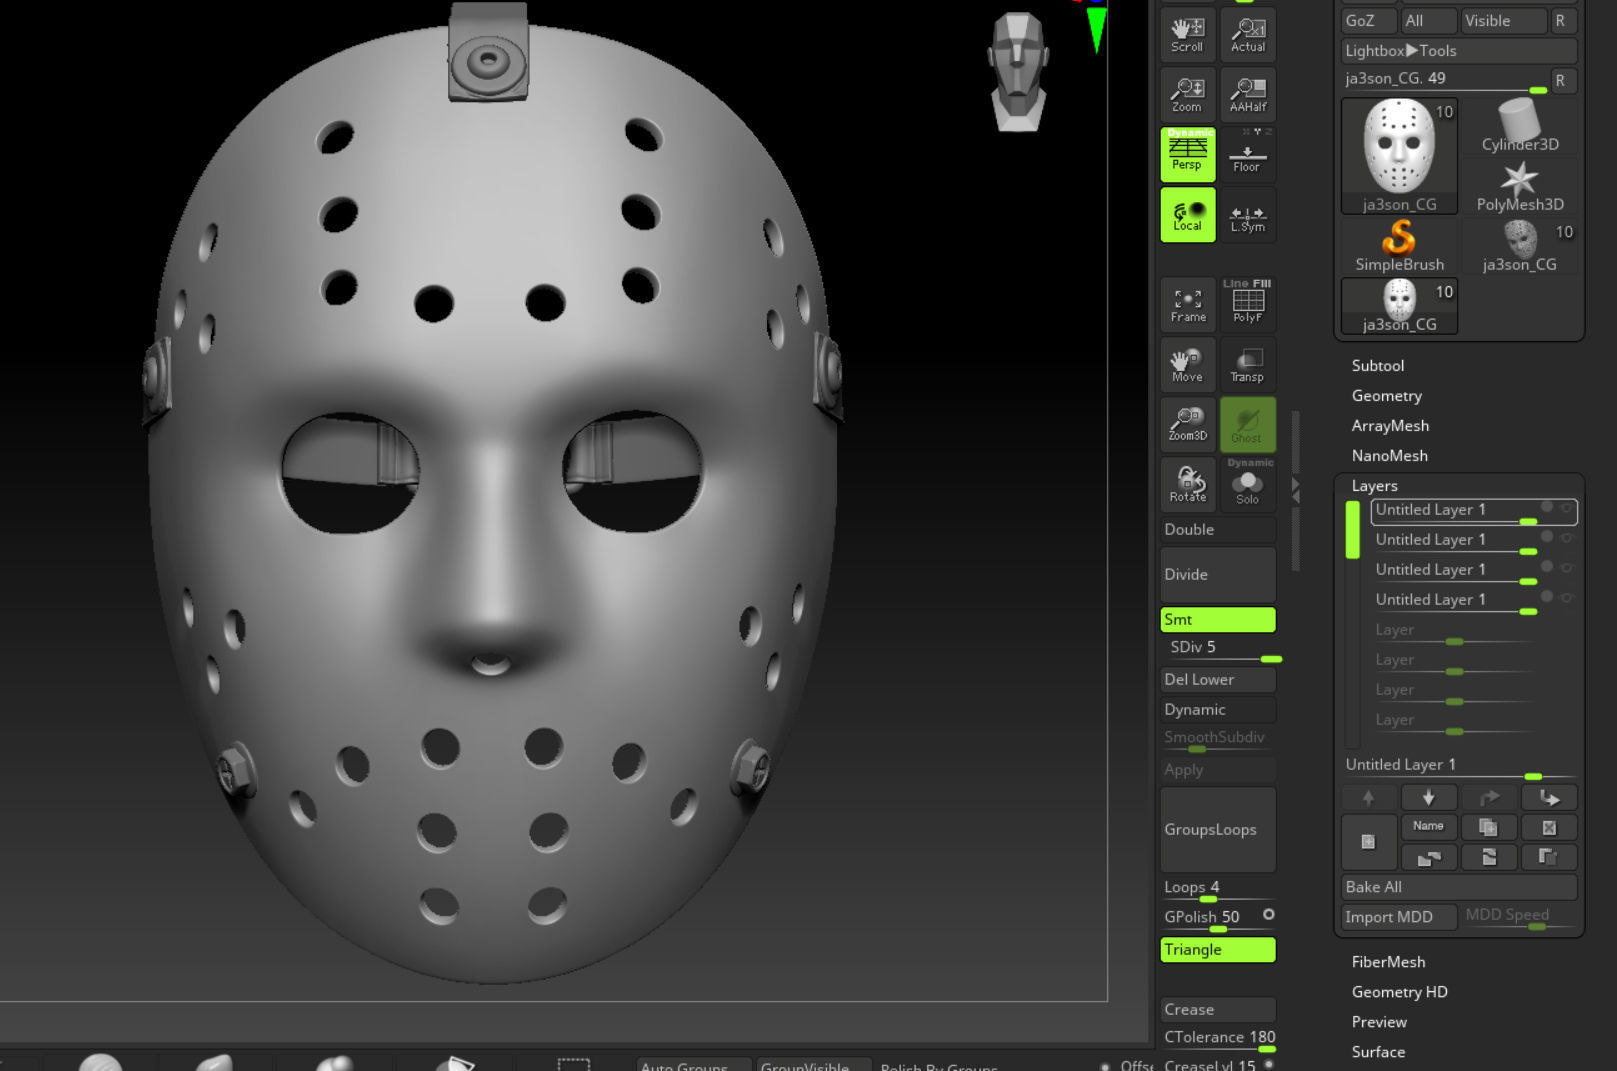This screenshot has width=1617, height=1071.
Task: Click the head-shaped camera view orientation widget
Action: pos(1018,72)
